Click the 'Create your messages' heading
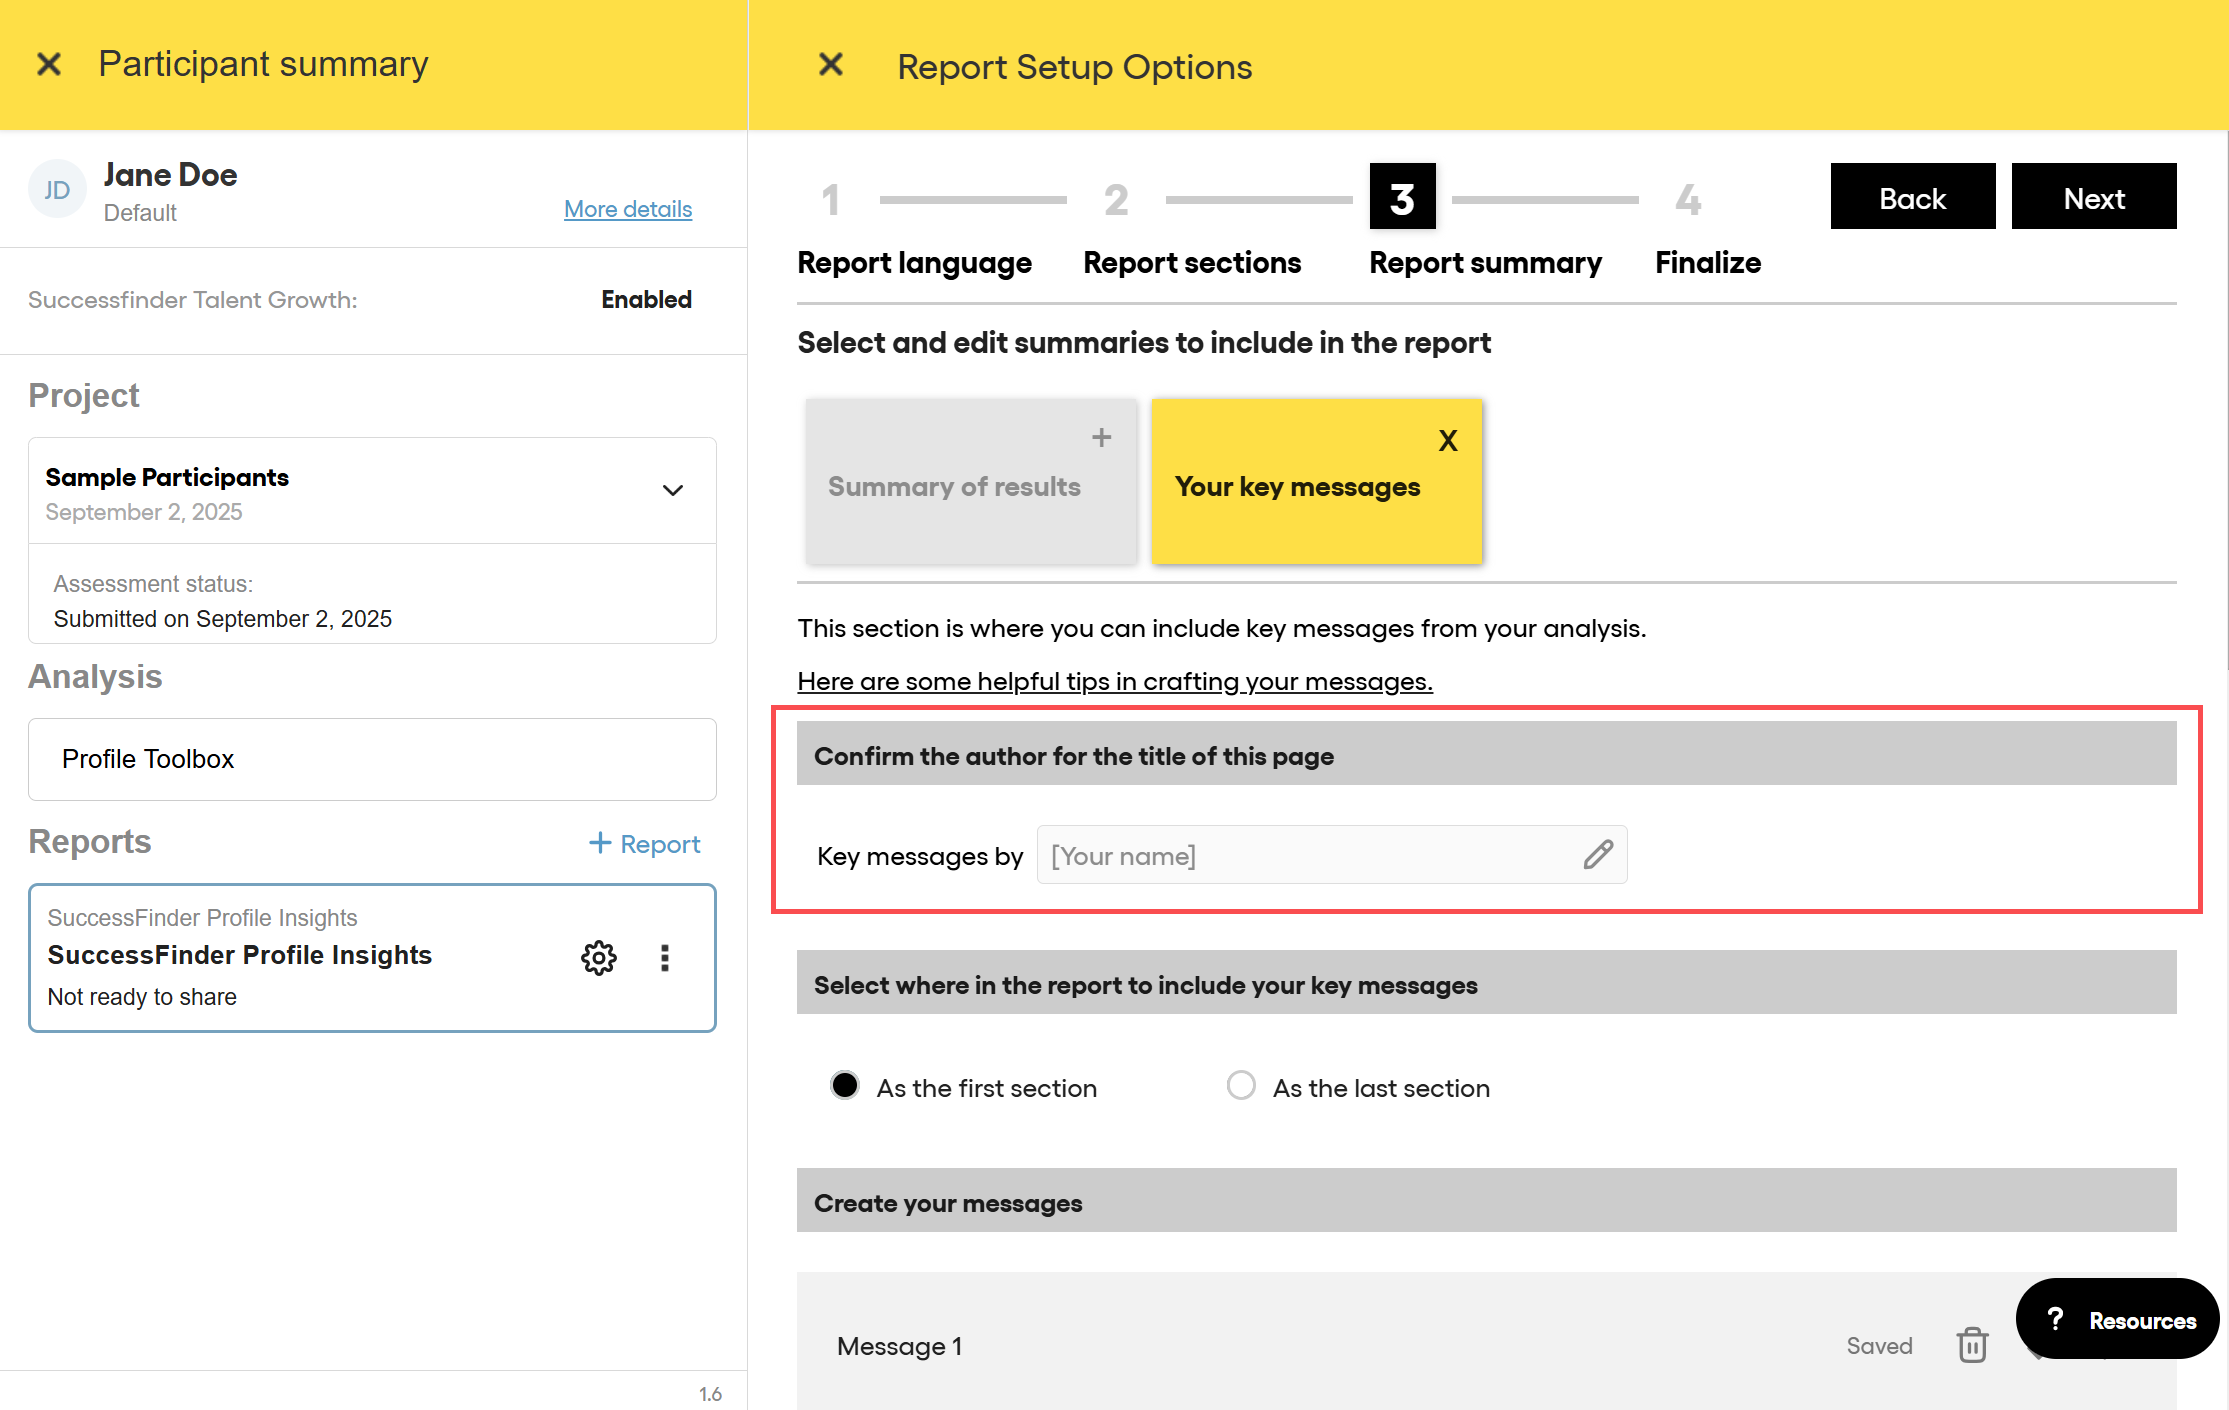The width and height of the screenshot is (2229, 1410). 947,1202
